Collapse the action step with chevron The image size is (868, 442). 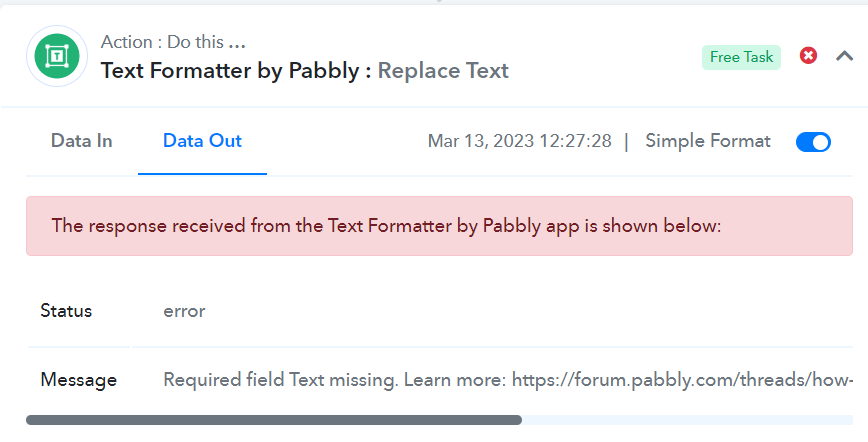tap(844, 56)
